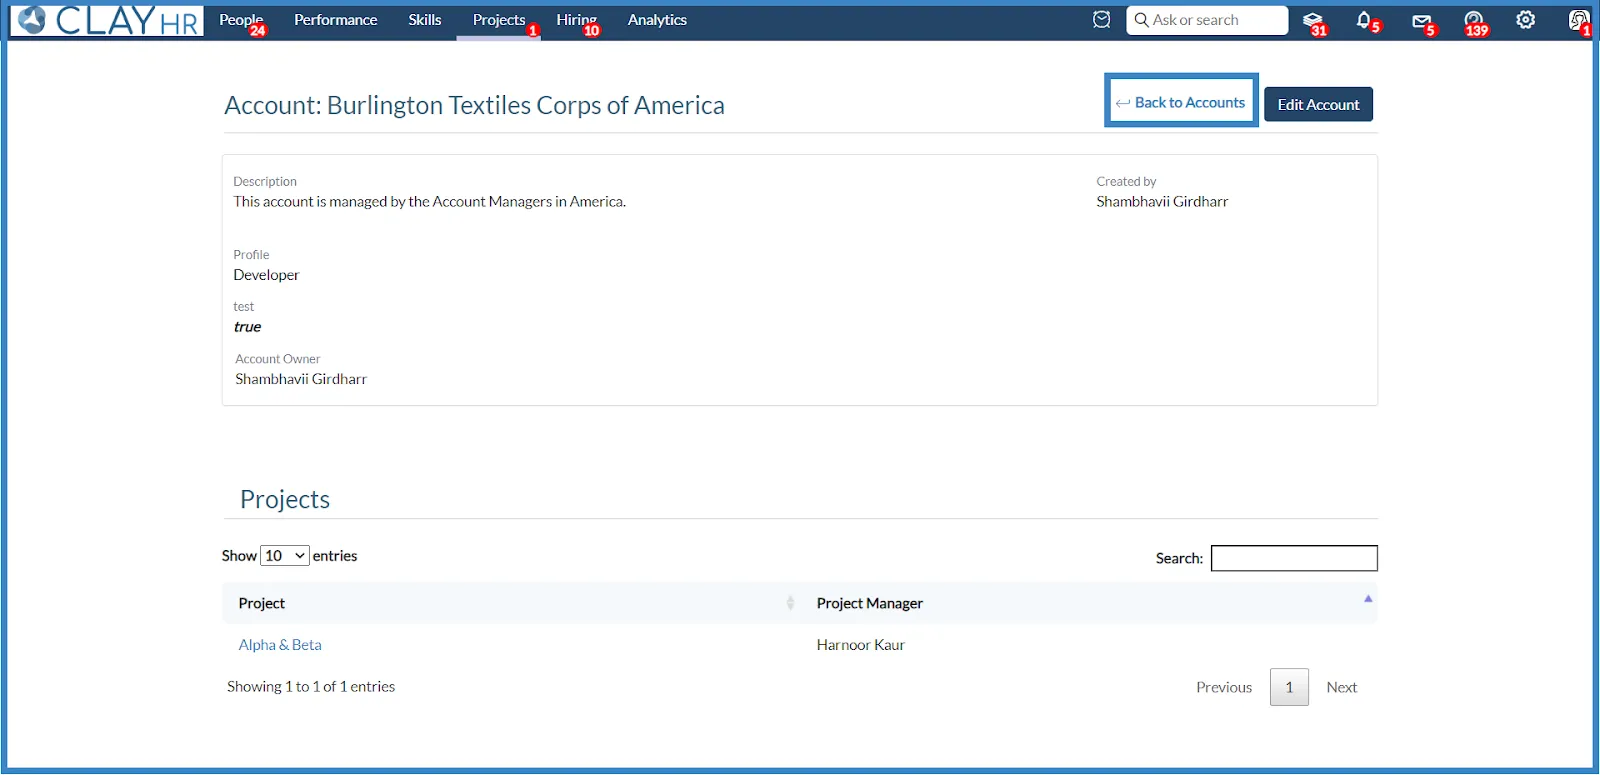Open the user profile avatar

click(x=1579, y=20)
